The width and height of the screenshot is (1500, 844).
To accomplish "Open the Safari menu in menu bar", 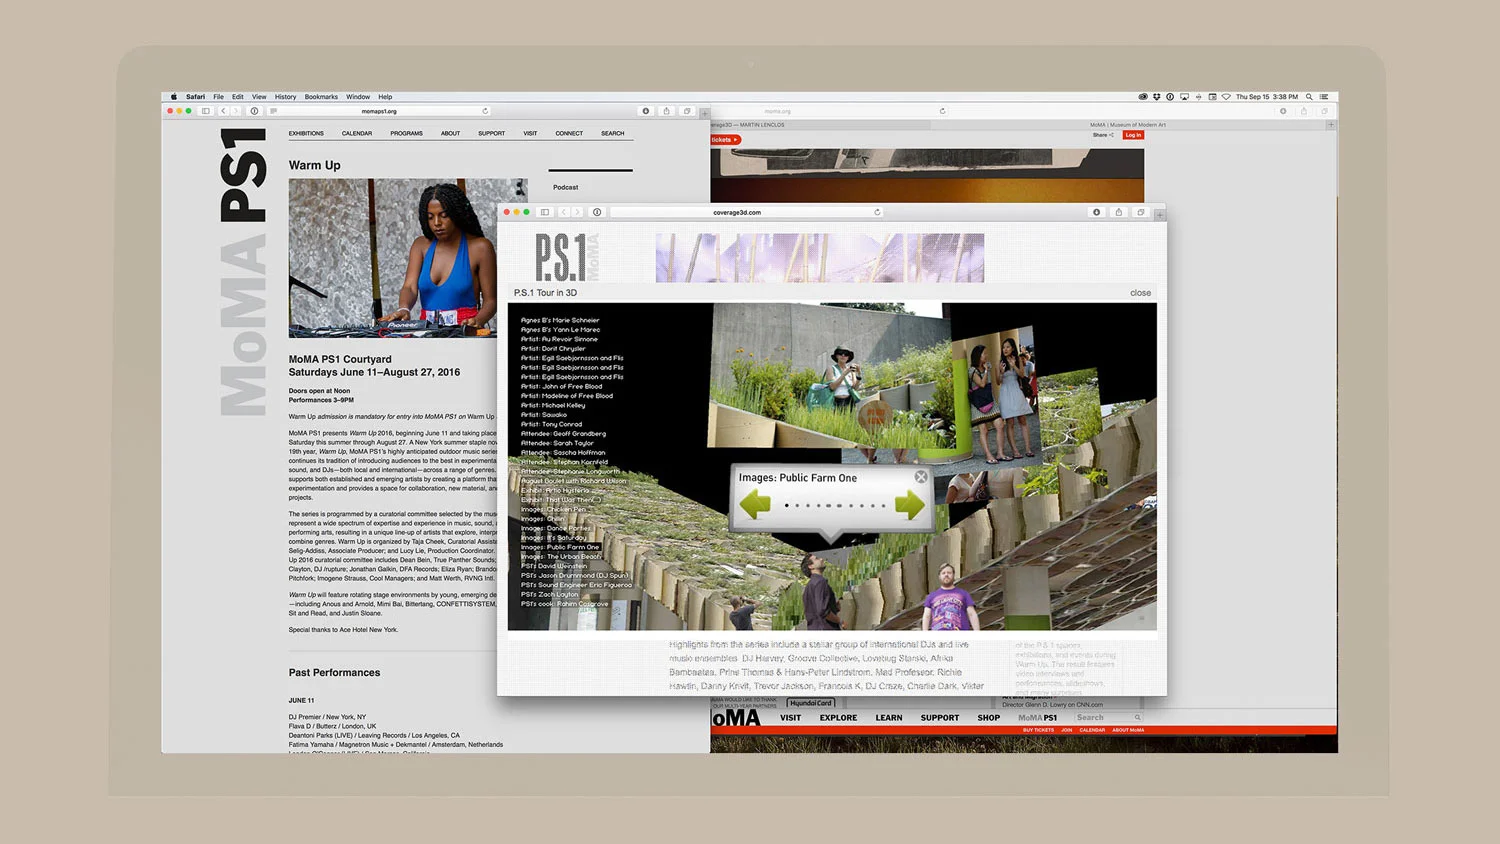I will pos(195,97).
